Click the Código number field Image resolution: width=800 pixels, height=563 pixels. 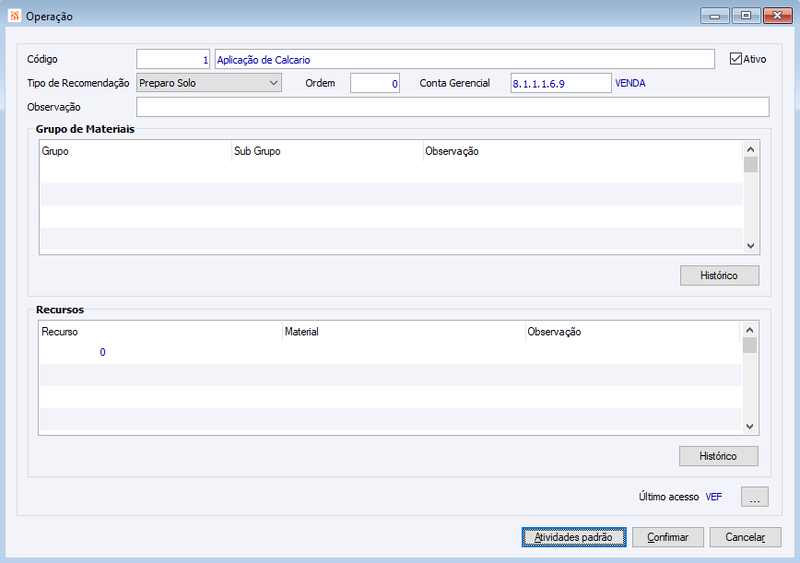tap(173, 59)
